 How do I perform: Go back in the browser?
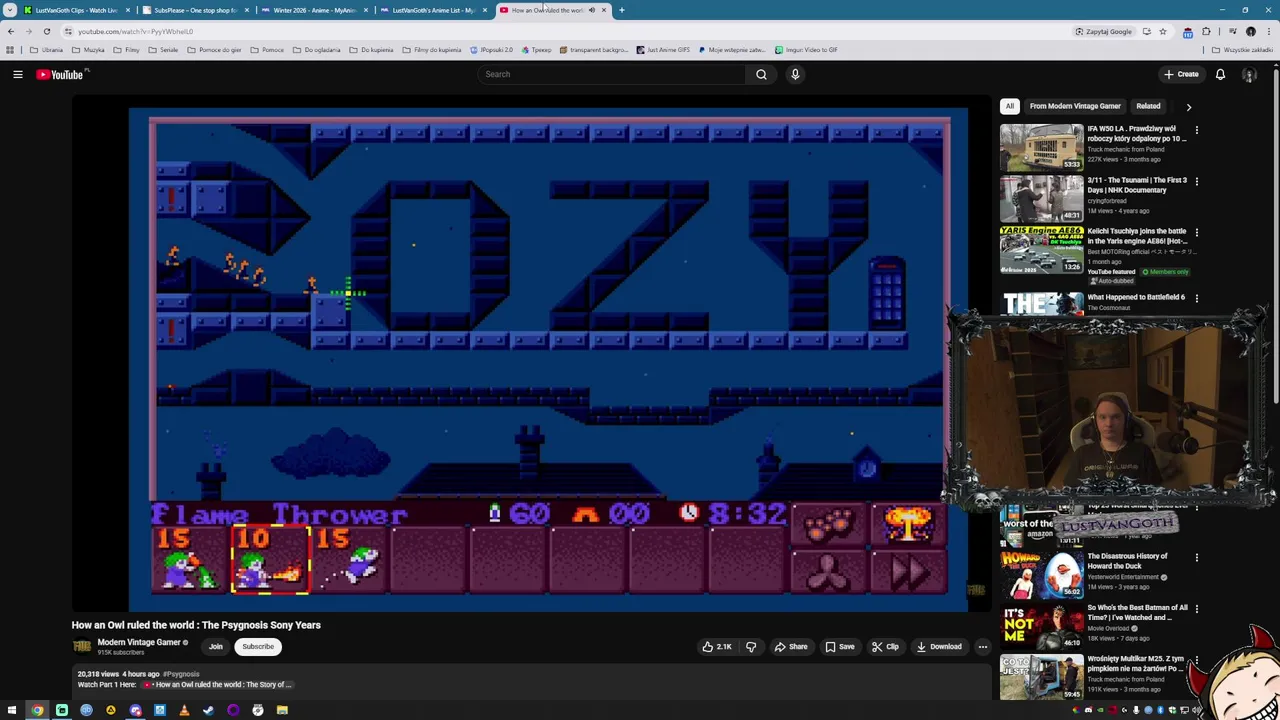click(x=11, y=31)
